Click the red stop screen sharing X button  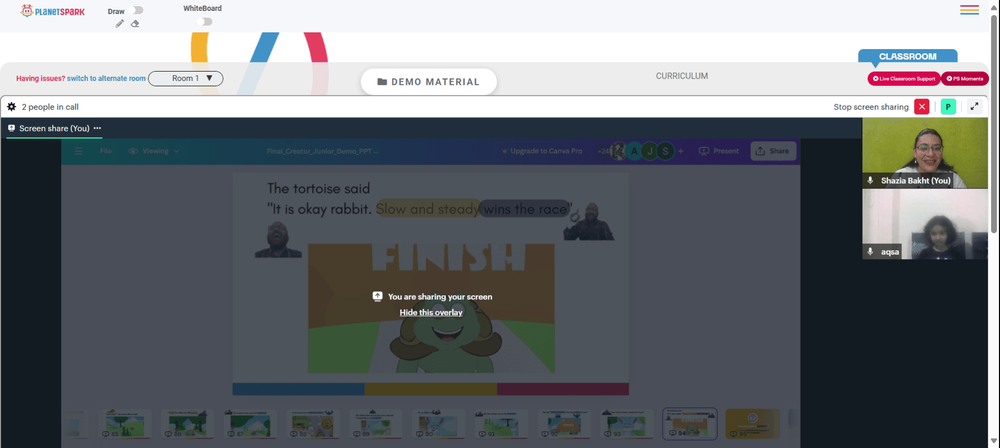pyautogui.click(x=922, y=107)
